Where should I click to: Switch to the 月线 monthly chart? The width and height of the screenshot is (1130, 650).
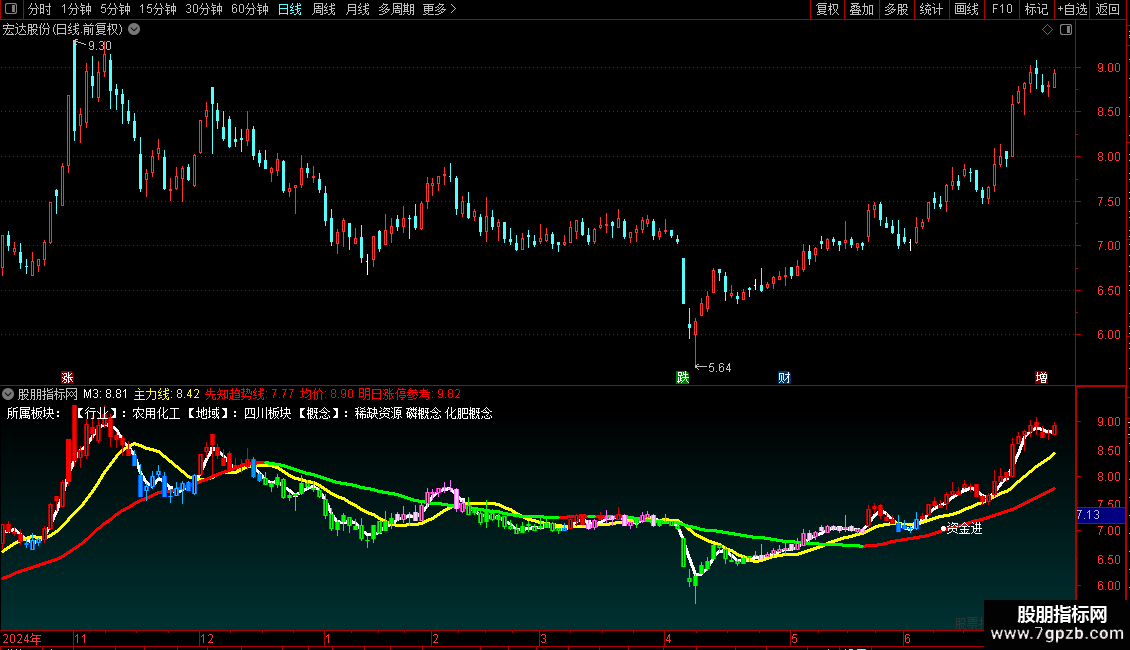[x=357, y=9]
